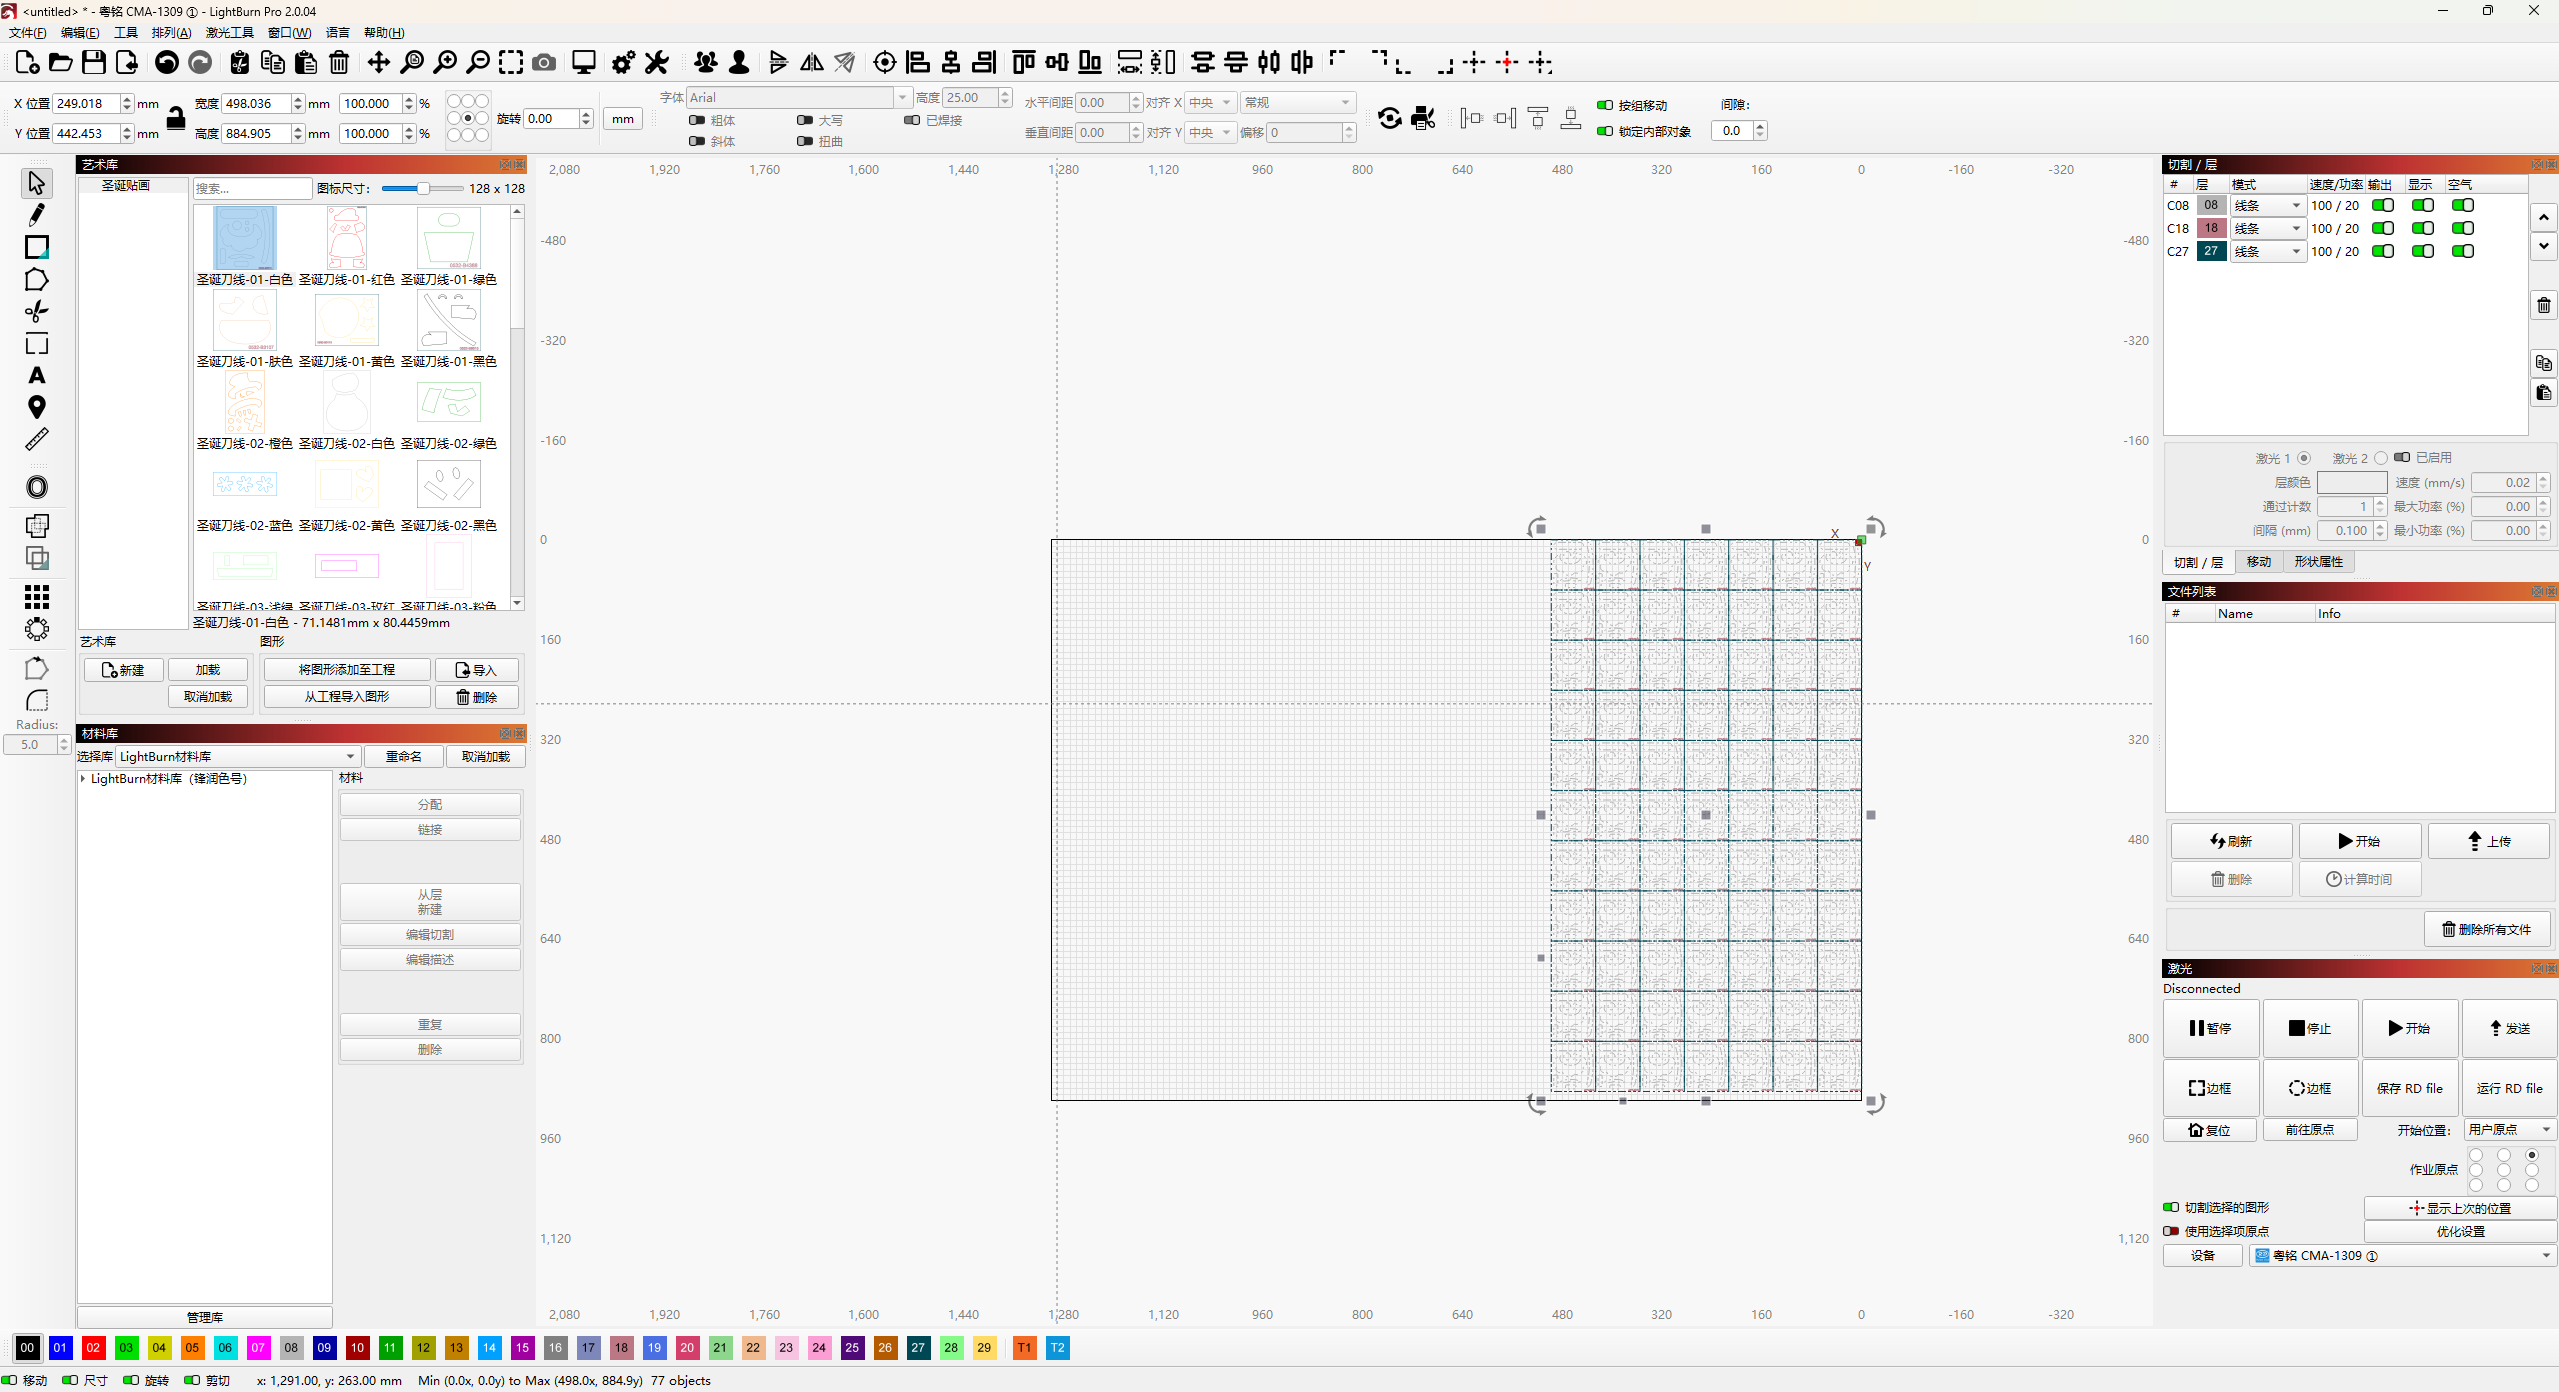This screenshot has width=2559, height=1392.
Task: Select the Draw Lines pencil tool
Action: click(37, 215)
